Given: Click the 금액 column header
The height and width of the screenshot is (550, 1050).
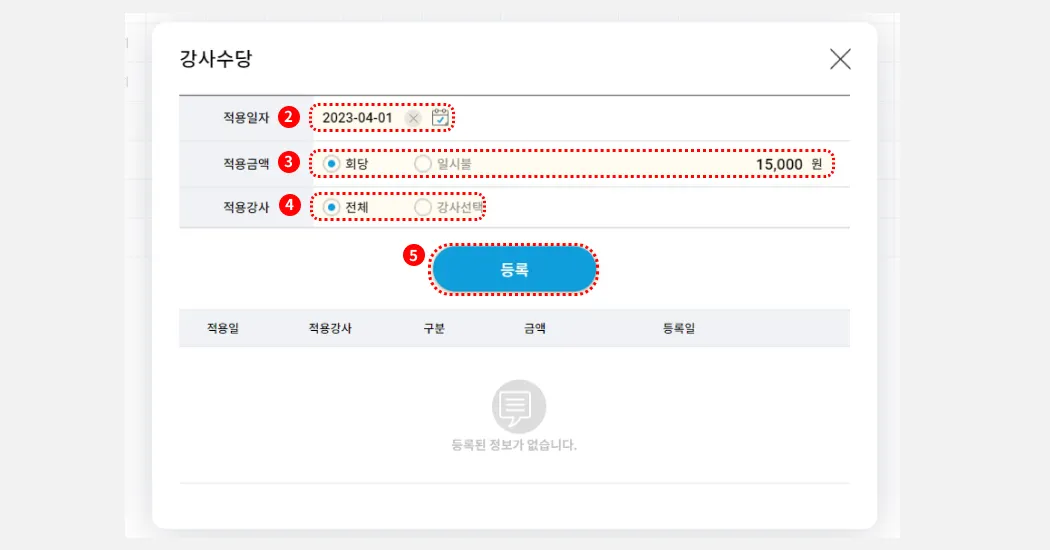Looking at the screenshot, I should click(x=534, y=328).
